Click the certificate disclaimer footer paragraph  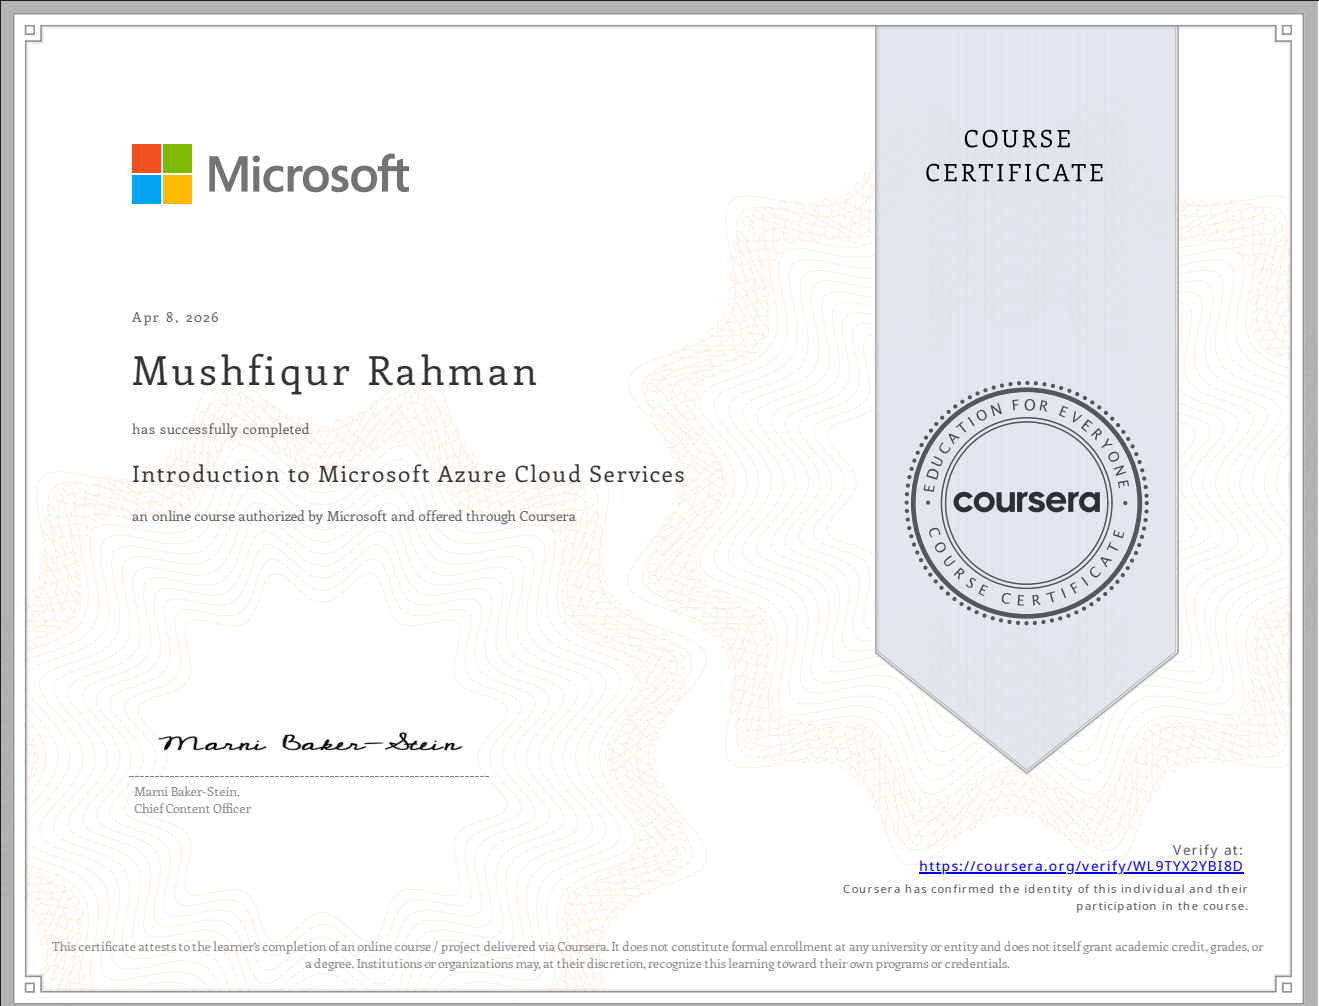(x=658, y=955)
